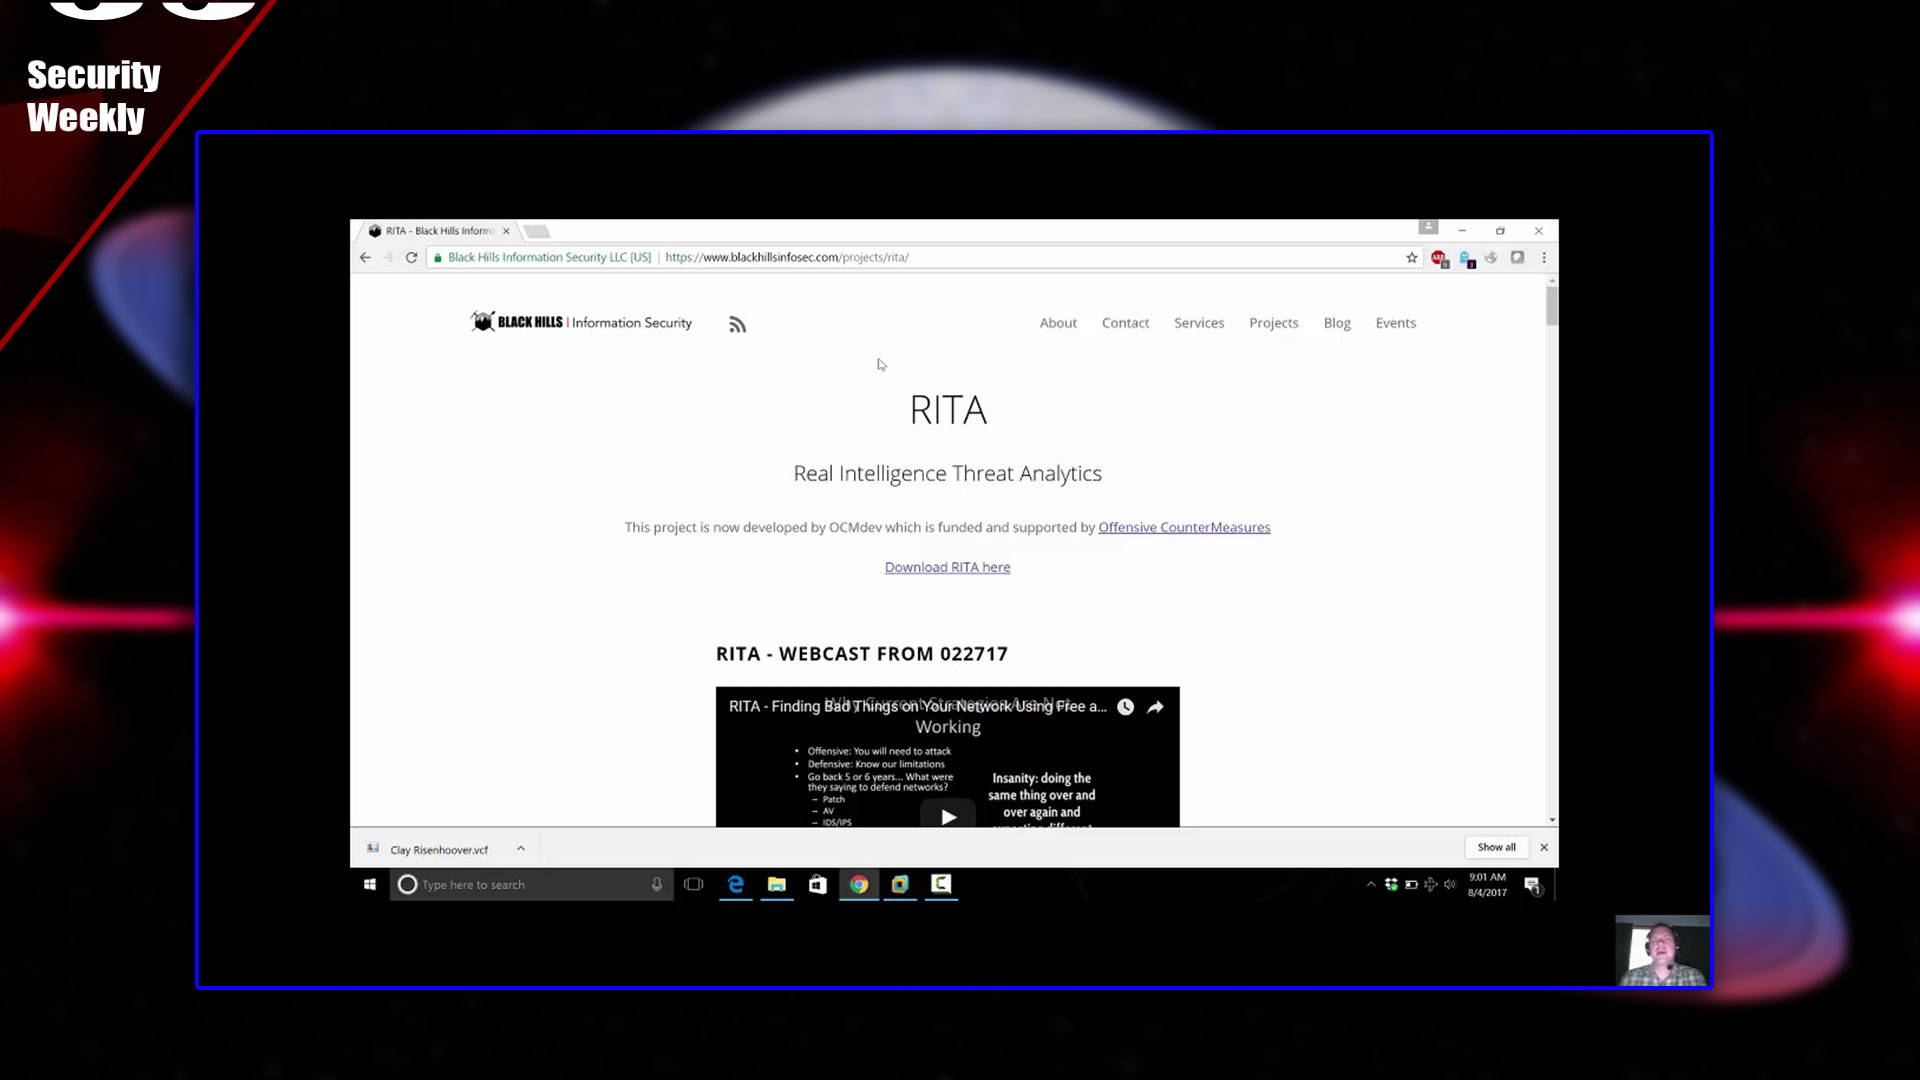Open Windows Start menu
The width and height of the screenshot is (1920, 1080).
coord(370,884)
